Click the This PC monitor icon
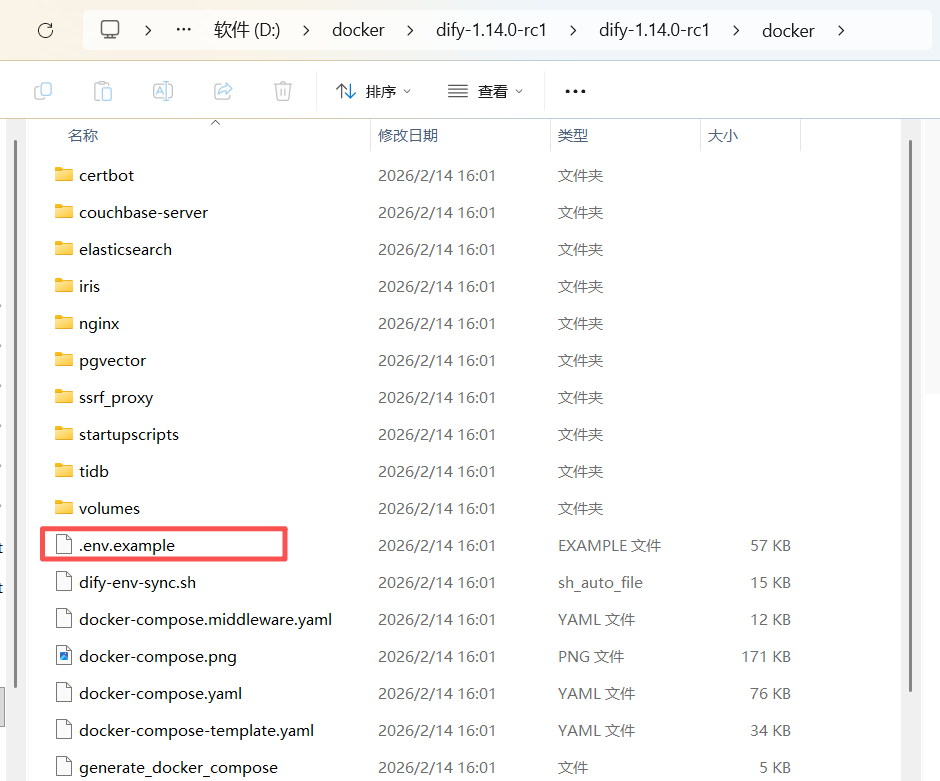940x781 pixels. pos(110,29)
